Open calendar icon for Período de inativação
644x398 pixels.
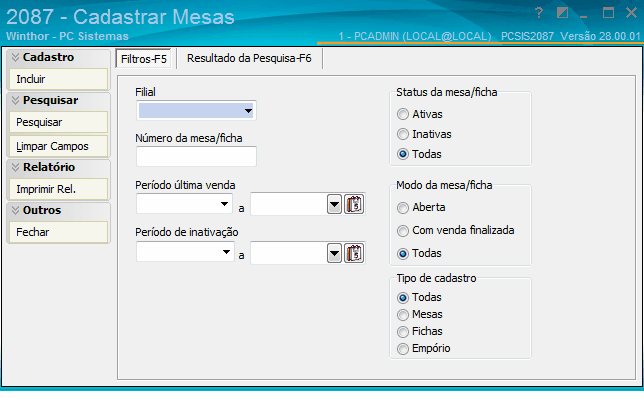(x=354, y=253)
